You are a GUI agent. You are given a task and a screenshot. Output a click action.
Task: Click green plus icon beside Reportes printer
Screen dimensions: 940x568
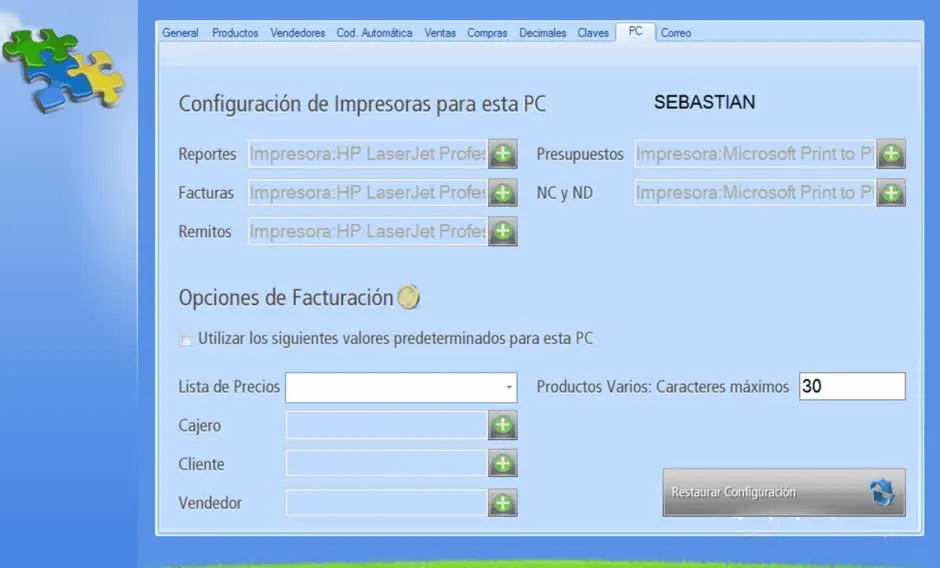pyautogui.click(x=503, y=154)
